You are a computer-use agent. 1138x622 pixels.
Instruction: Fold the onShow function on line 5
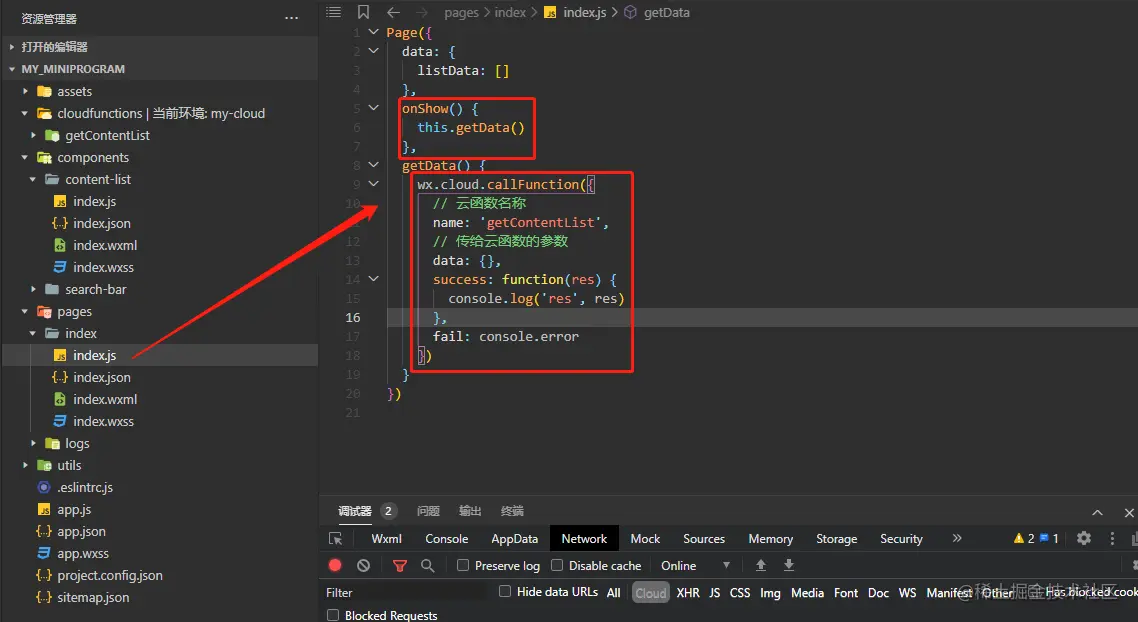click(x=374, y=108)
